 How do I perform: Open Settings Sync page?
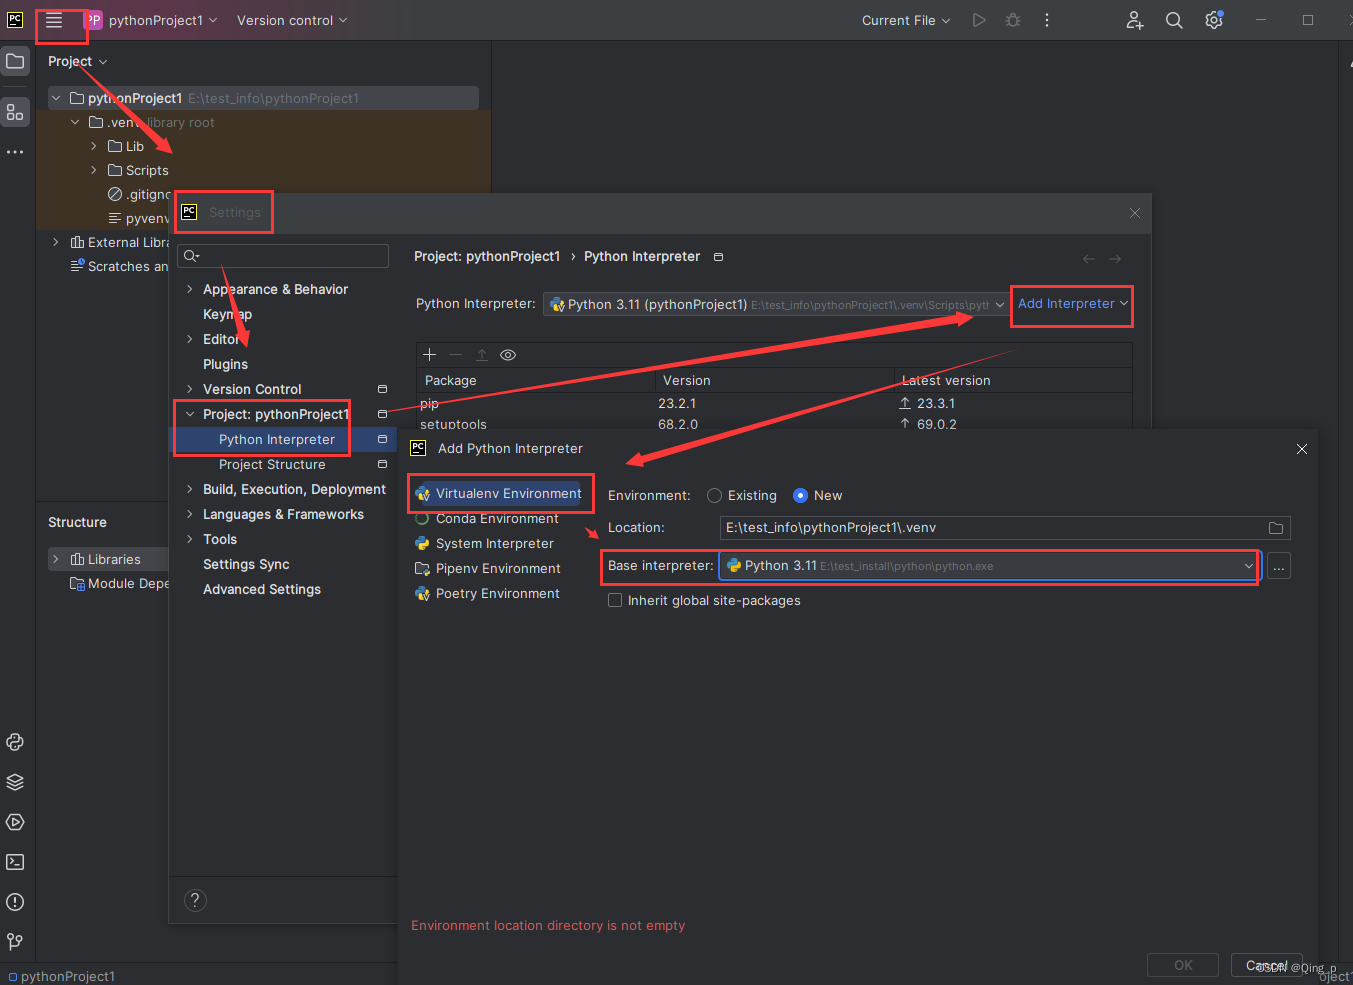pos(246,564)
